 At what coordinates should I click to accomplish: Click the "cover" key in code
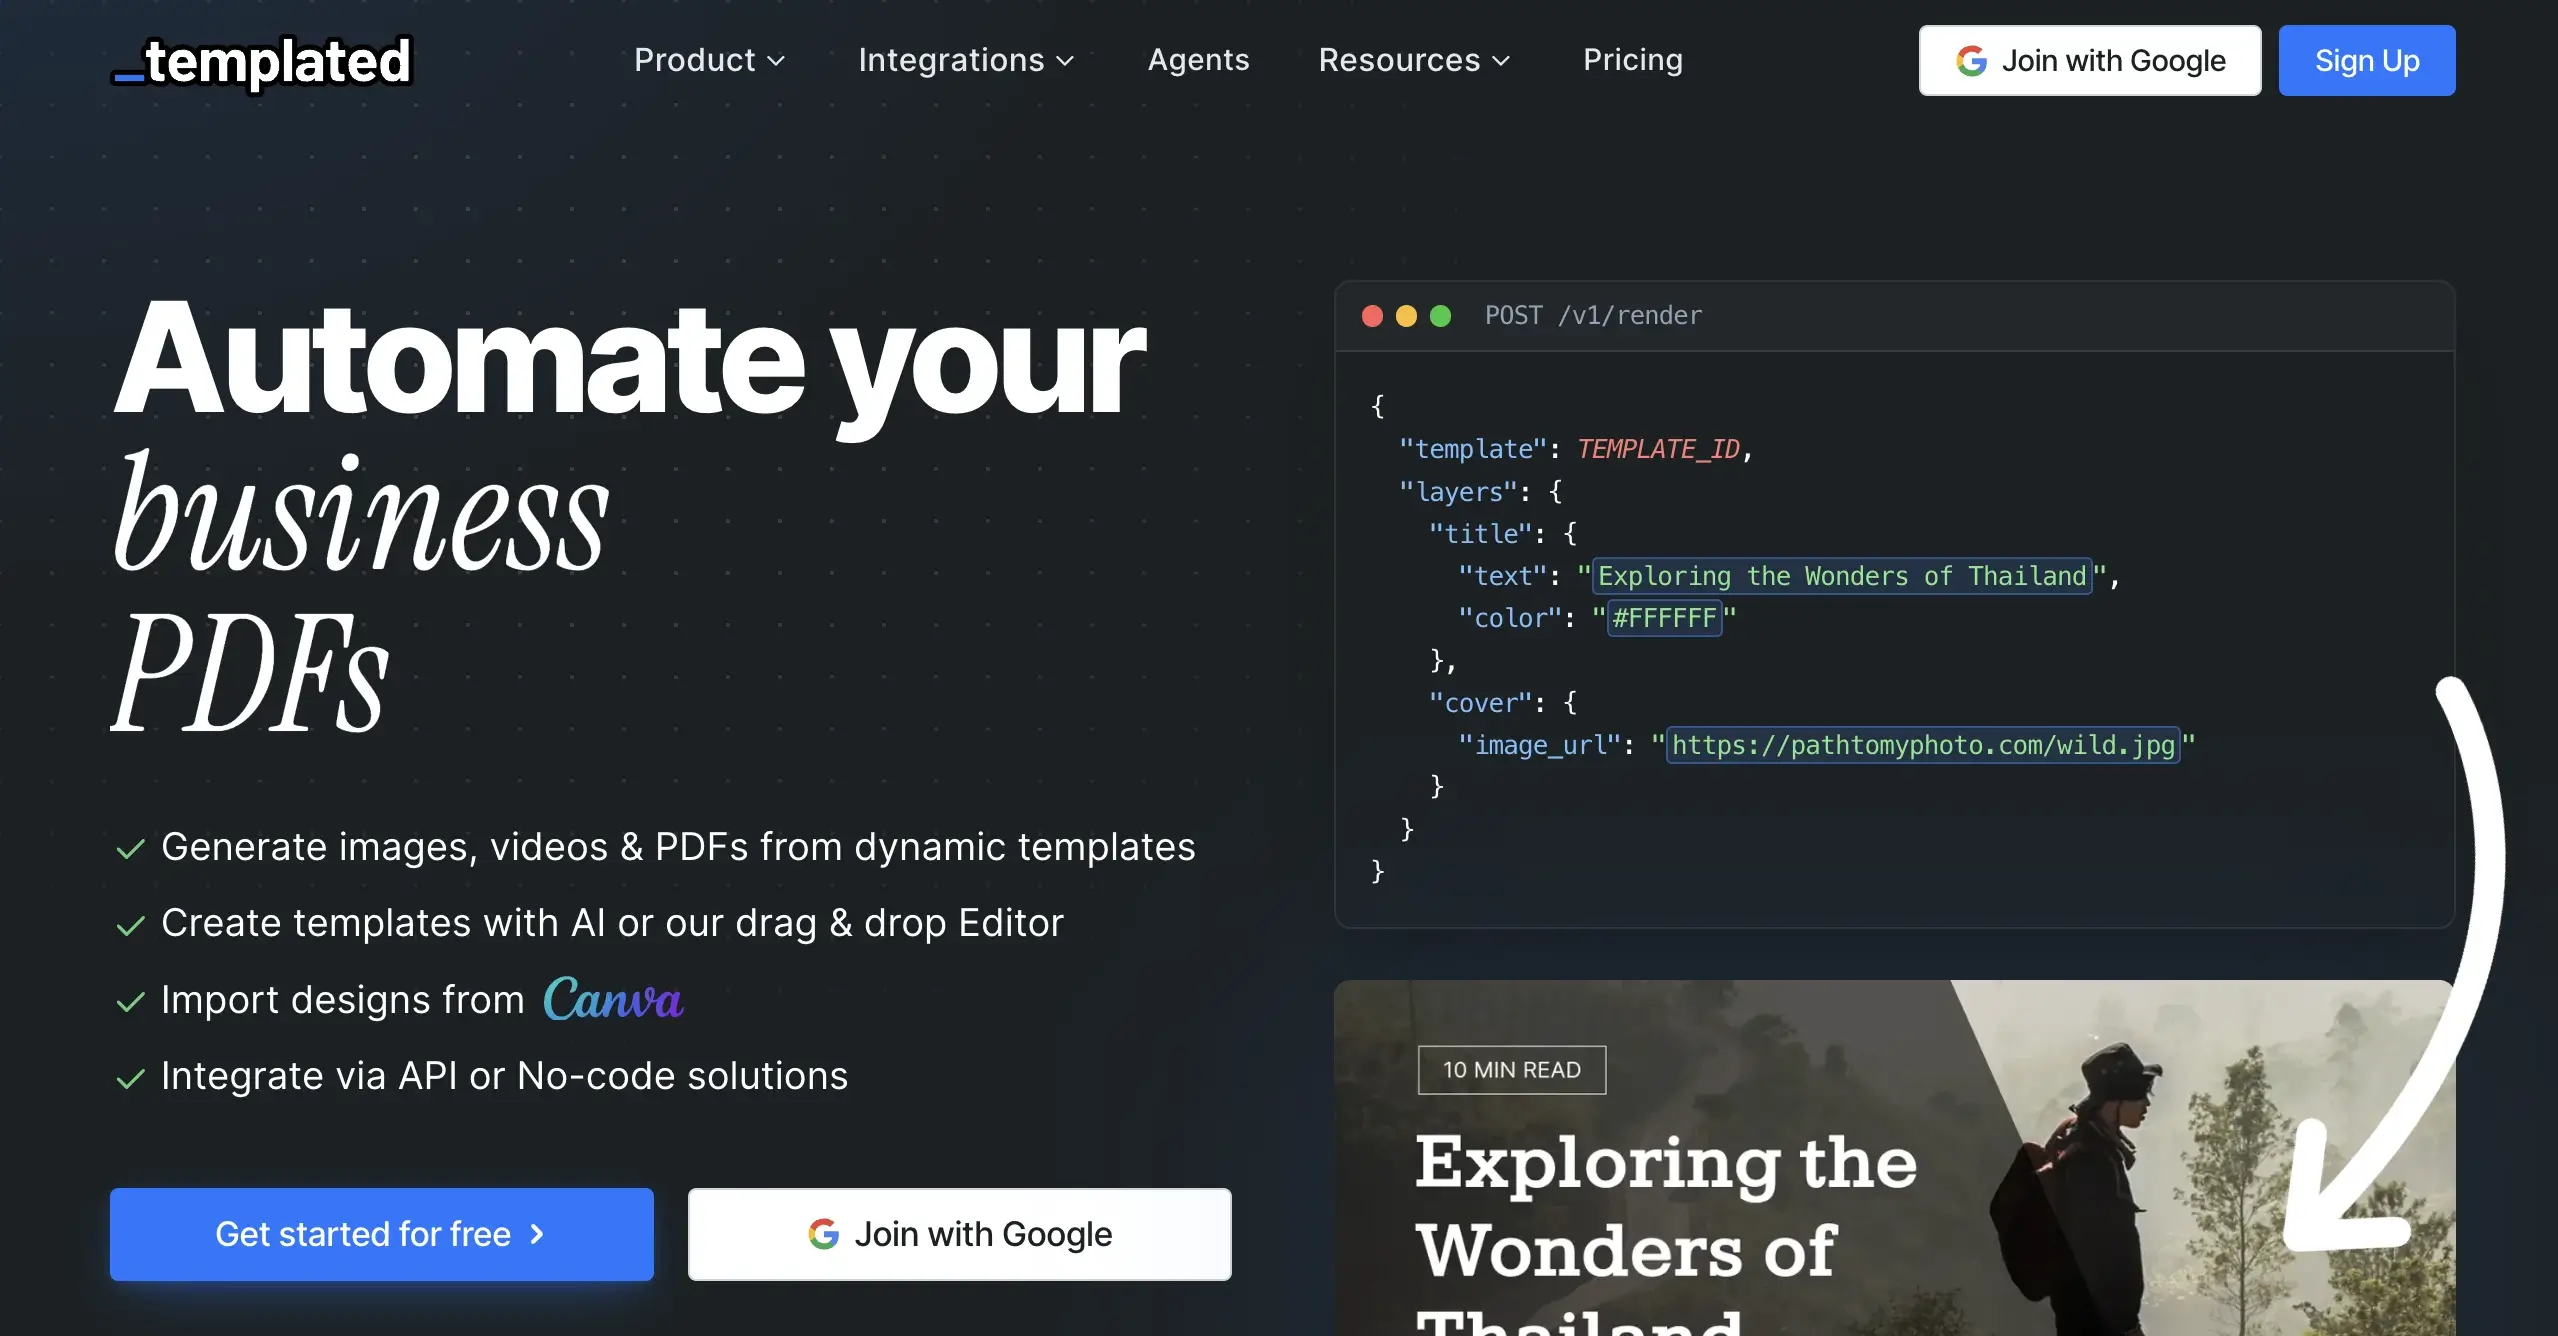click(1480, 703)
